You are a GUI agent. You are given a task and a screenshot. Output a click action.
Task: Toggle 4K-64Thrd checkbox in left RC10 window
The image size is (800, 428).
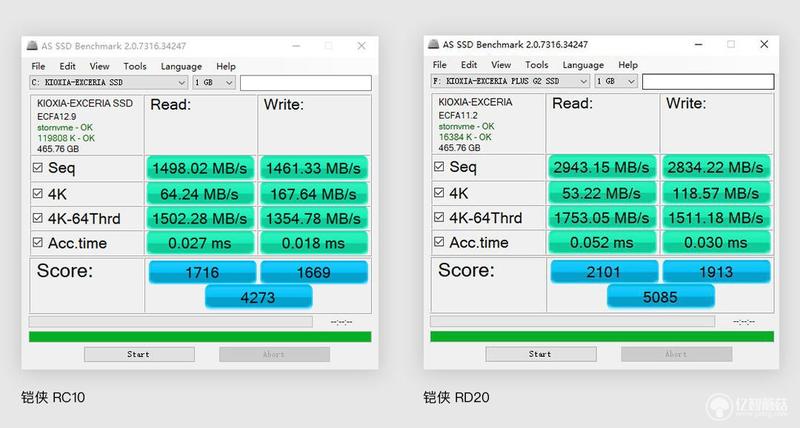37,218
